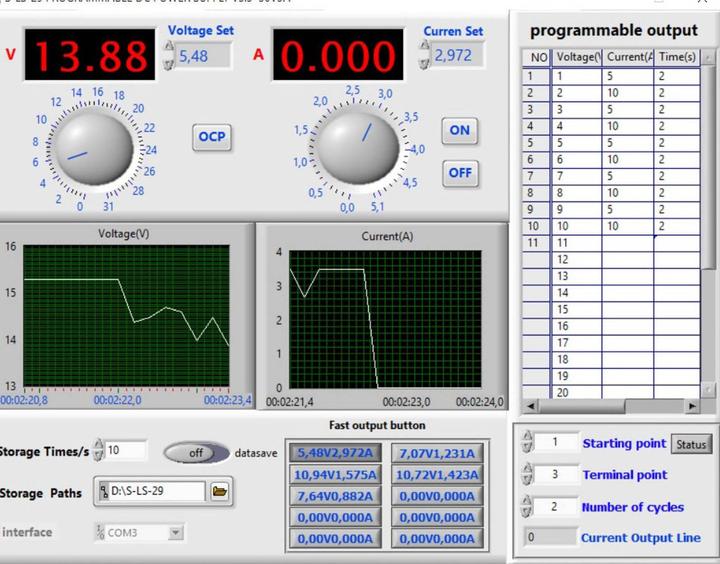Turn output OFF
This screenshot has width=720, height=564.
[460, 173]
